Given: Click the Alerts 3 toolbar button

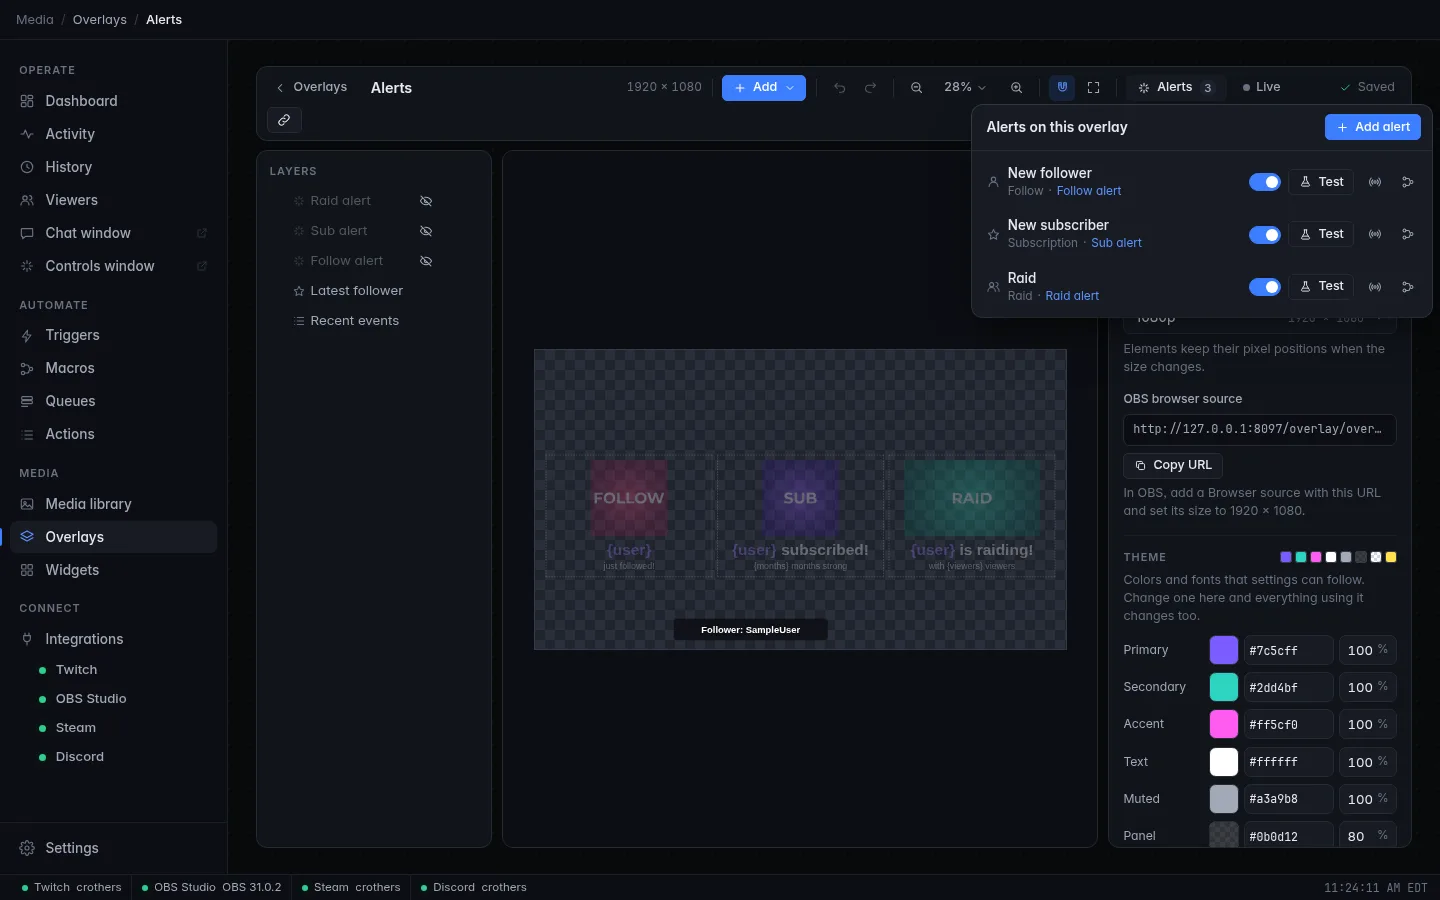Looking at the screenshot, I should 1175,88.
